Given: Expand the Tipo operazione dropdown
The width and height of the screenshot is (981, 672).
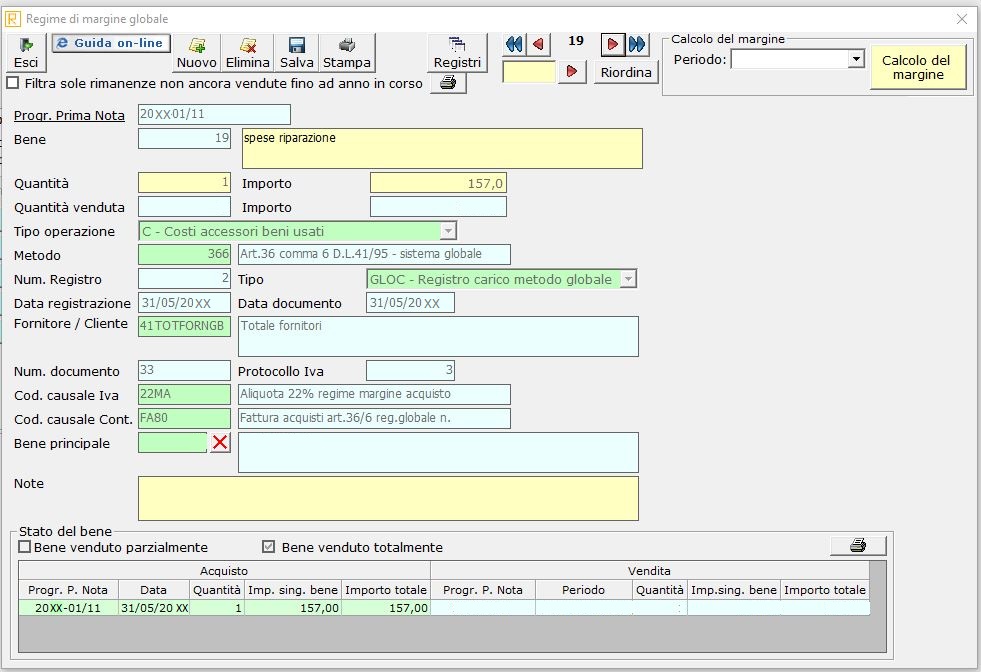Looking at the screenshot, I should [448, 231].
